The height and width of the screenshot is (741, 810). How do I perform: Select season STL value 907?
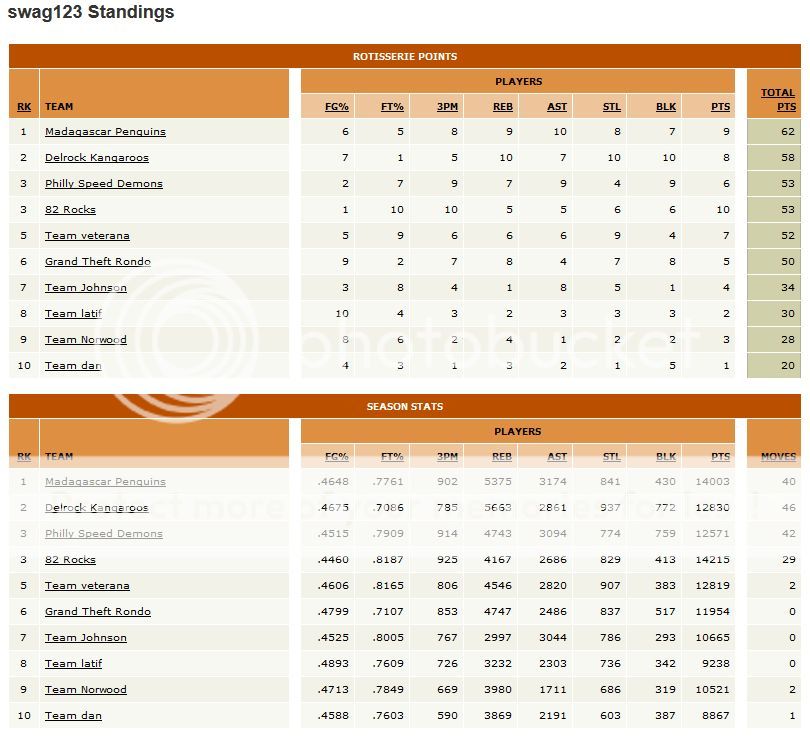point(610,585)
